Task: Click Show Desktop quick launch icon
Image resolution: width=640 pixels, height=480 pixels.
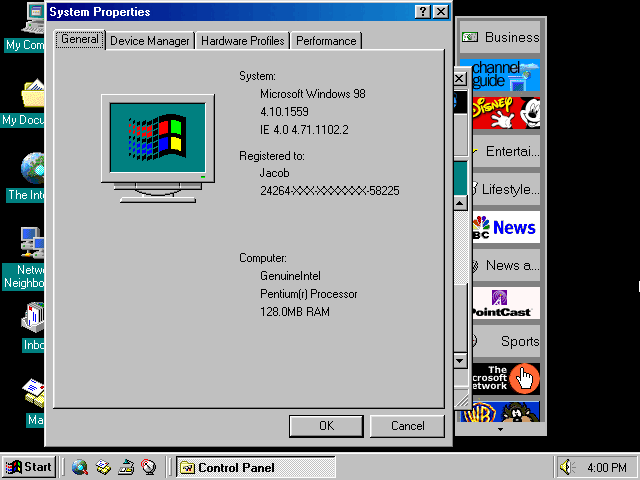Action: click(x=126, y=467)
